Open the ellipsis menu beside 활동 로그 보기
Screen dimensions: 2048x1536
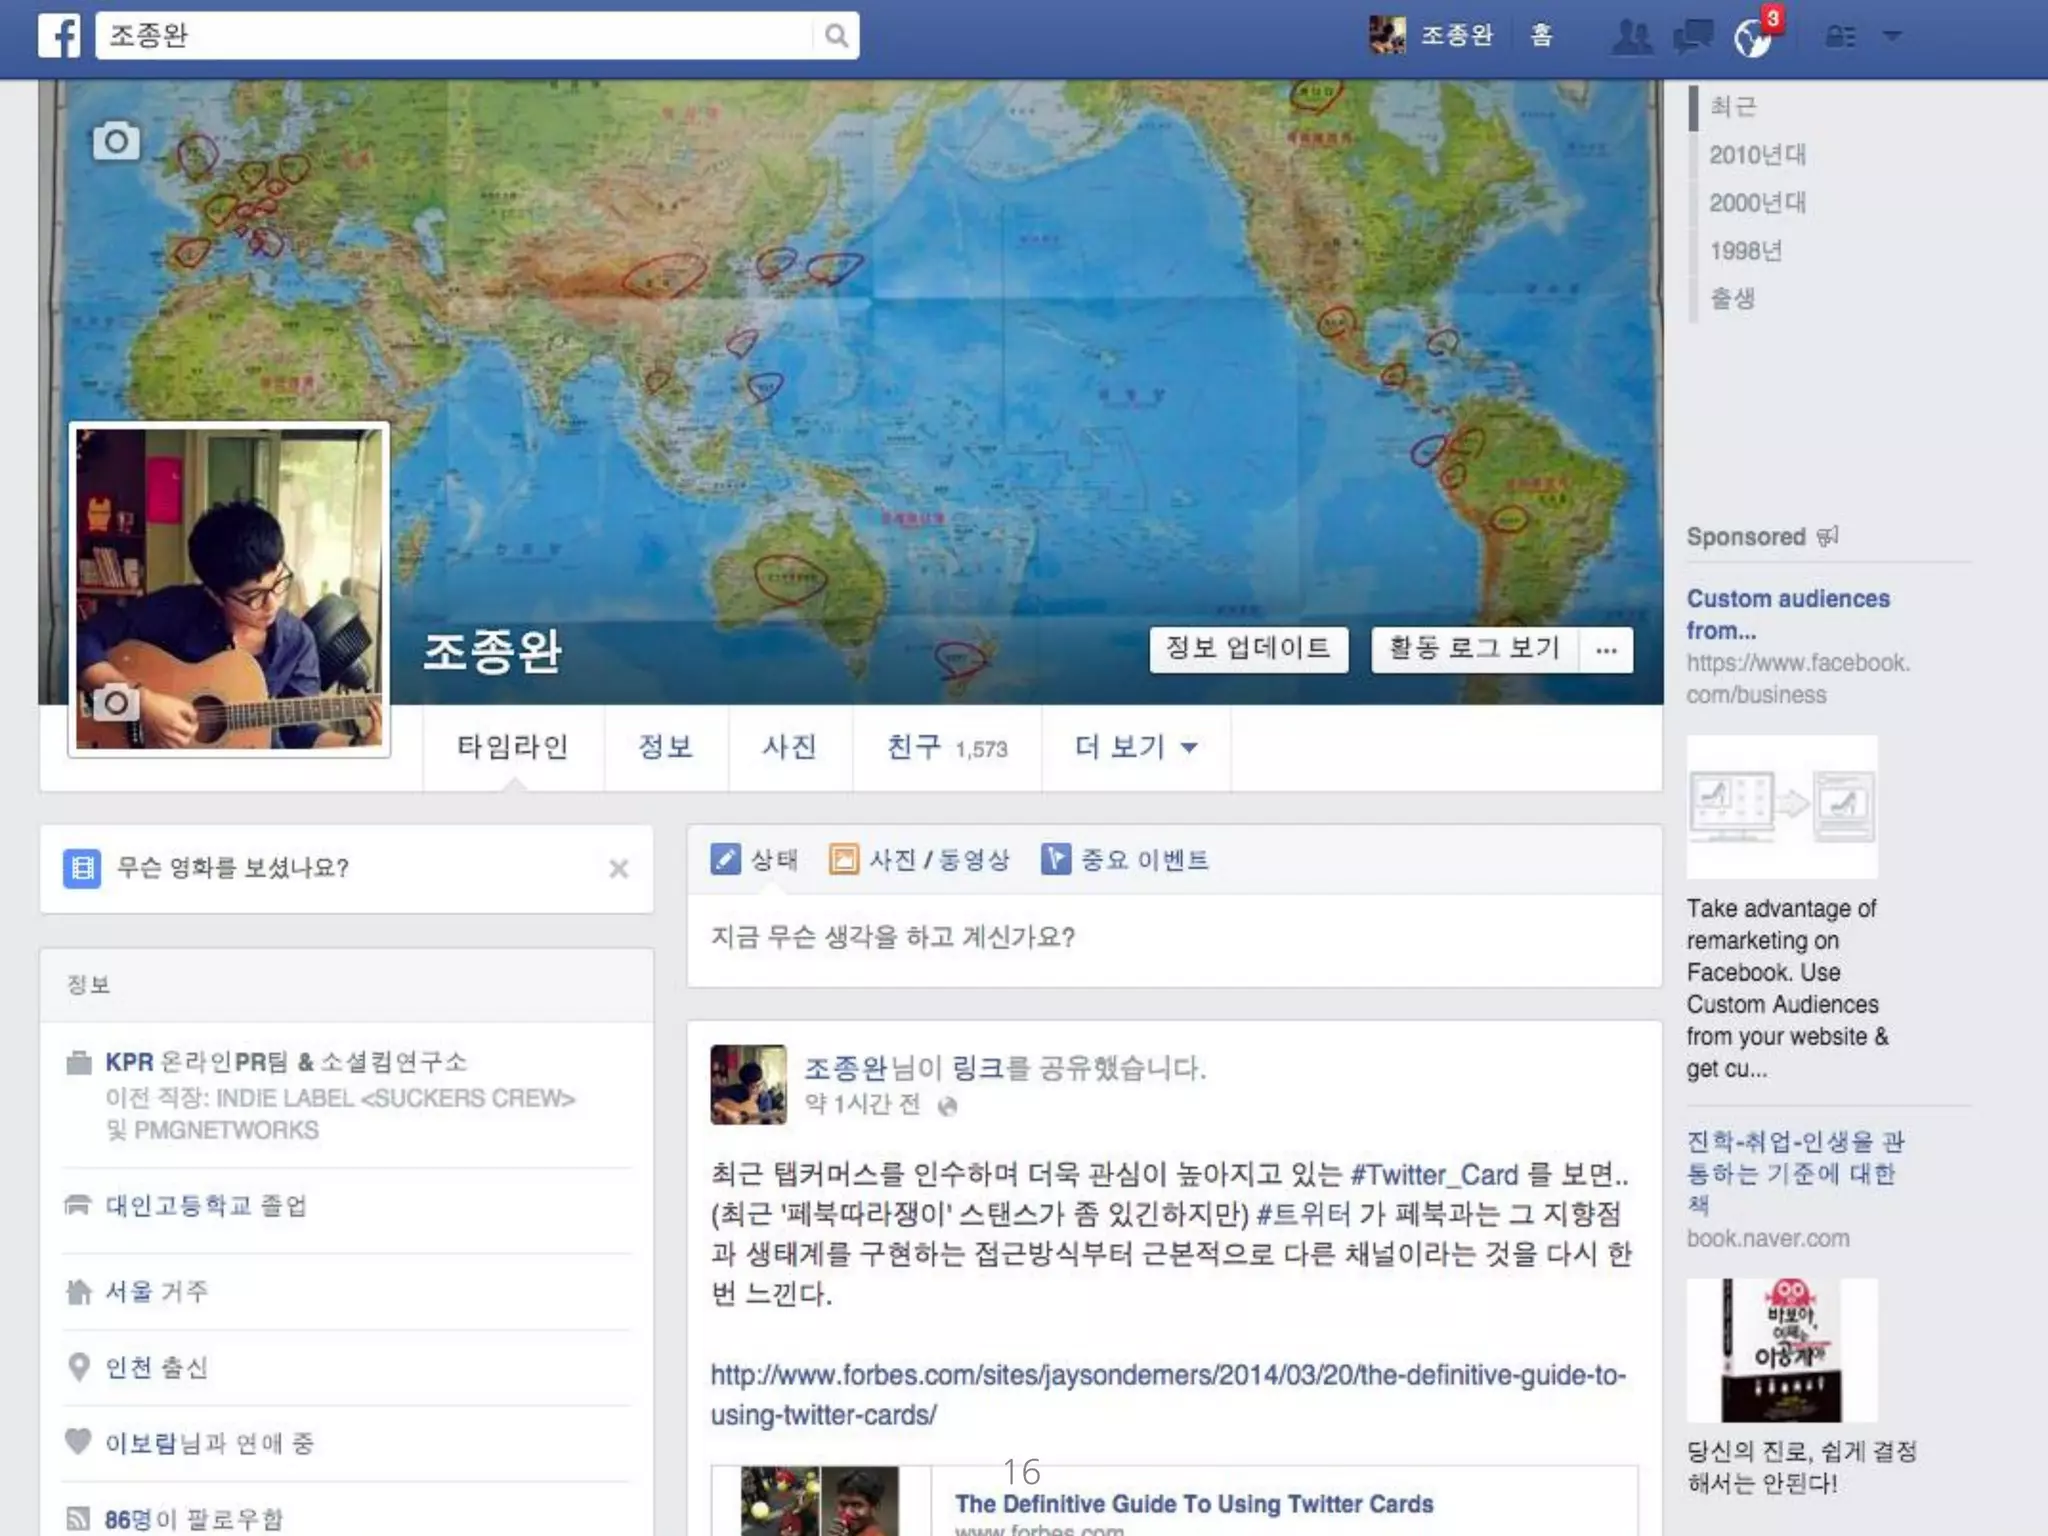pyautogui.click(x=1606, y=650)
